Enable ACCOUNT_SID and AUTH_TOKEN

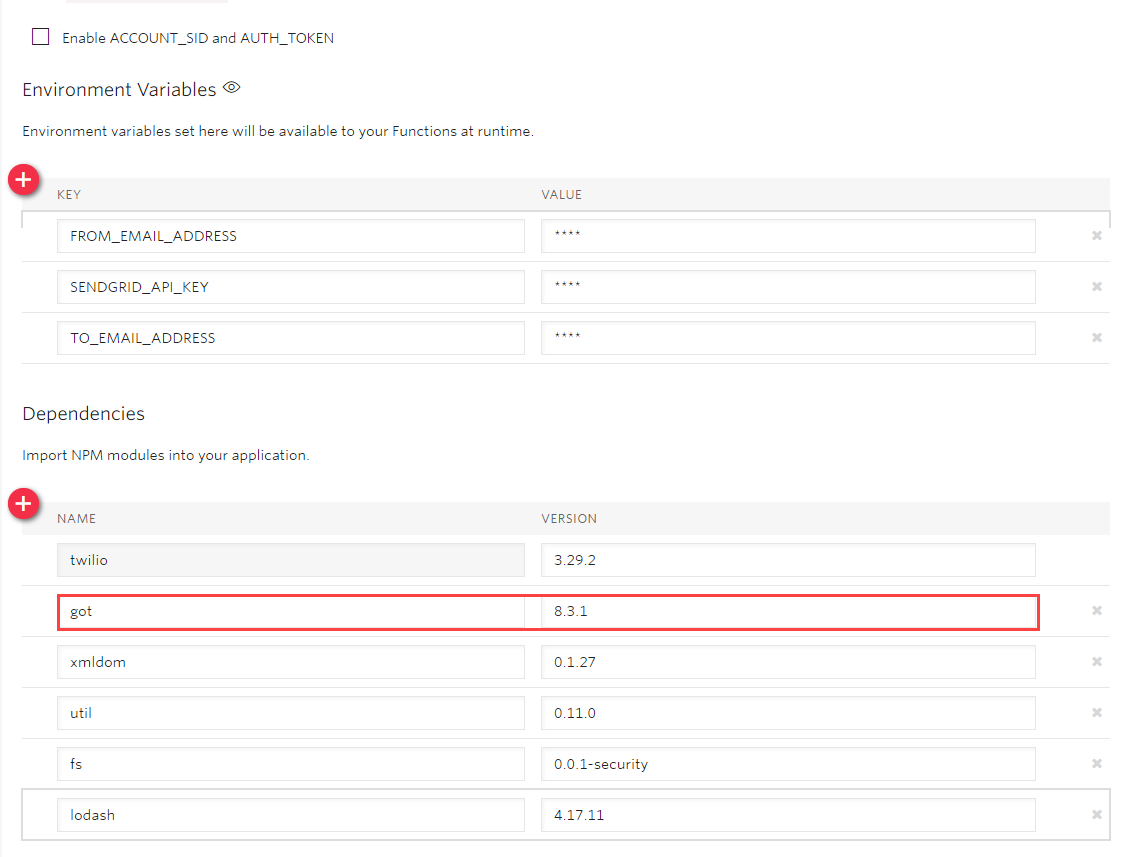click(x=40, y=36)
